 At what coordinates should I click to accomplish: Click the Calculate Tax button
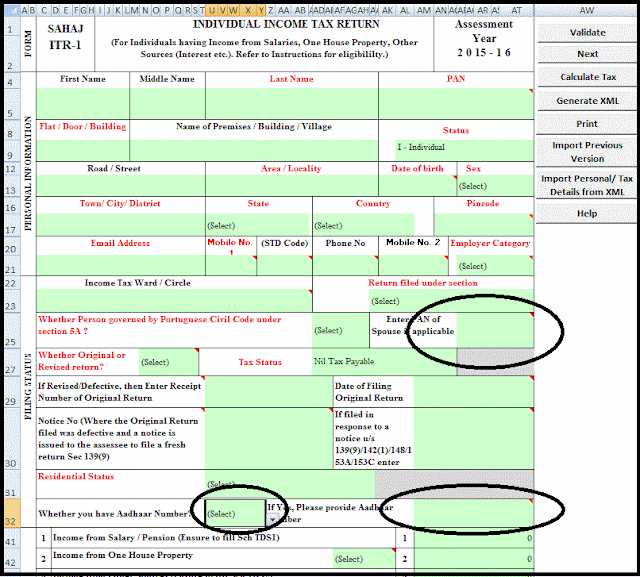pyautogui.click(x=587, y=77)
